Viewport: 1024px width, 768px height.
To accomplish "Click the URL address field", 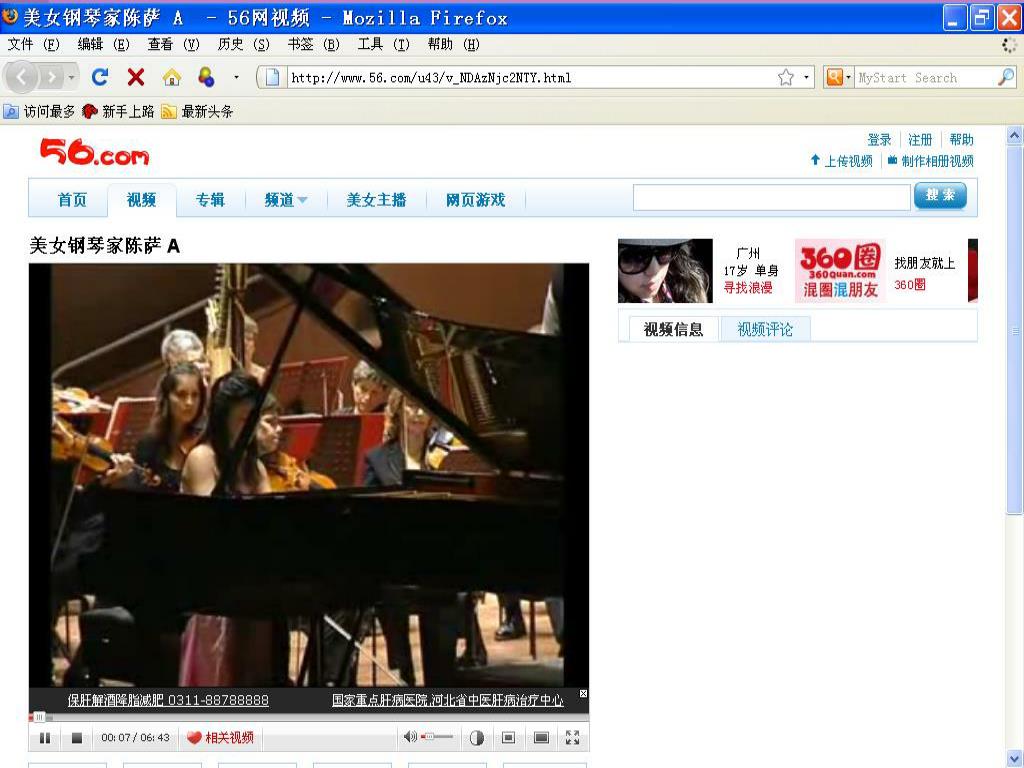I will coord(532,78).
